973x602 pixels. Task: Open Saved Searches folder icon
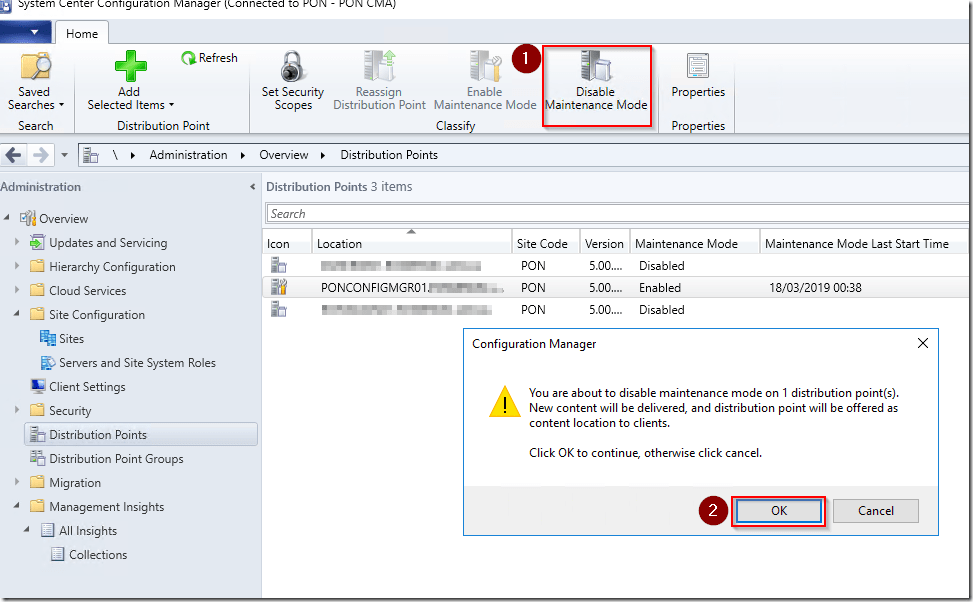[x=35, y=68]
